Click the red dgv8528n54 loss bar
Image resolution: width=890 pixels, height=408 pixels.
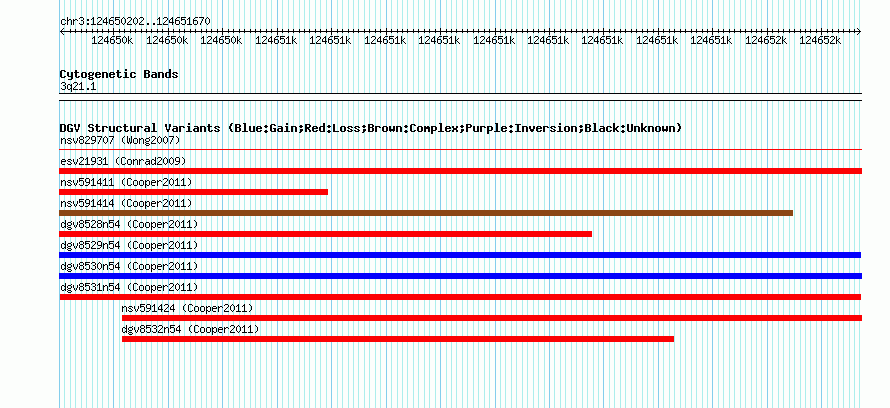click(x=326, y=234)
